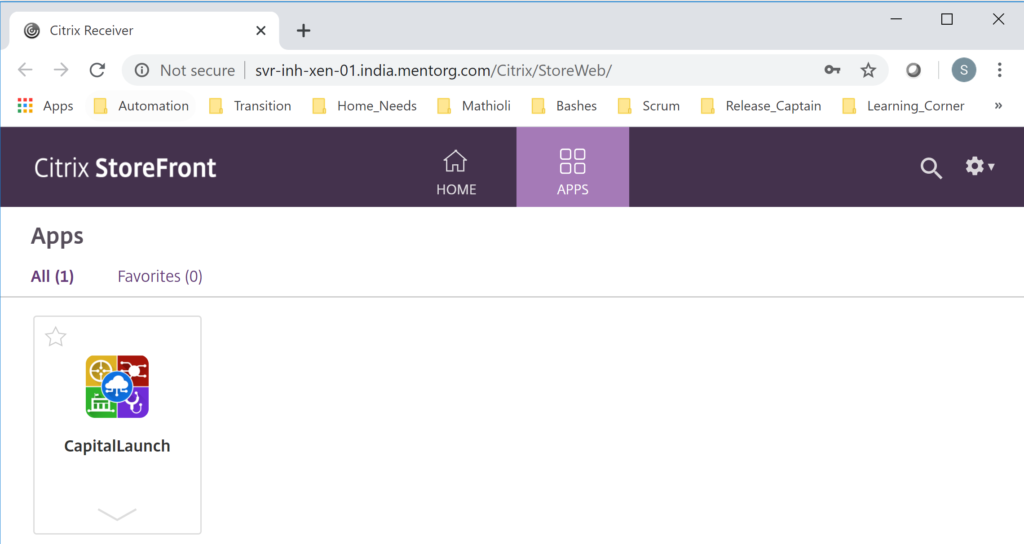The width and height of the screenshot is (1024, 544).
Task: Open saved password key icon
Action: click(832, 70)
